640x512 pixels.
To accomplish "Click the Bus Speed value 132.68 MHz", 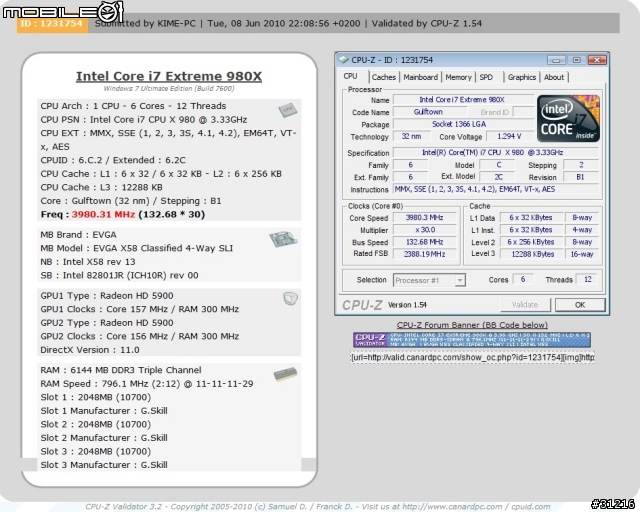I will (424, 242).
